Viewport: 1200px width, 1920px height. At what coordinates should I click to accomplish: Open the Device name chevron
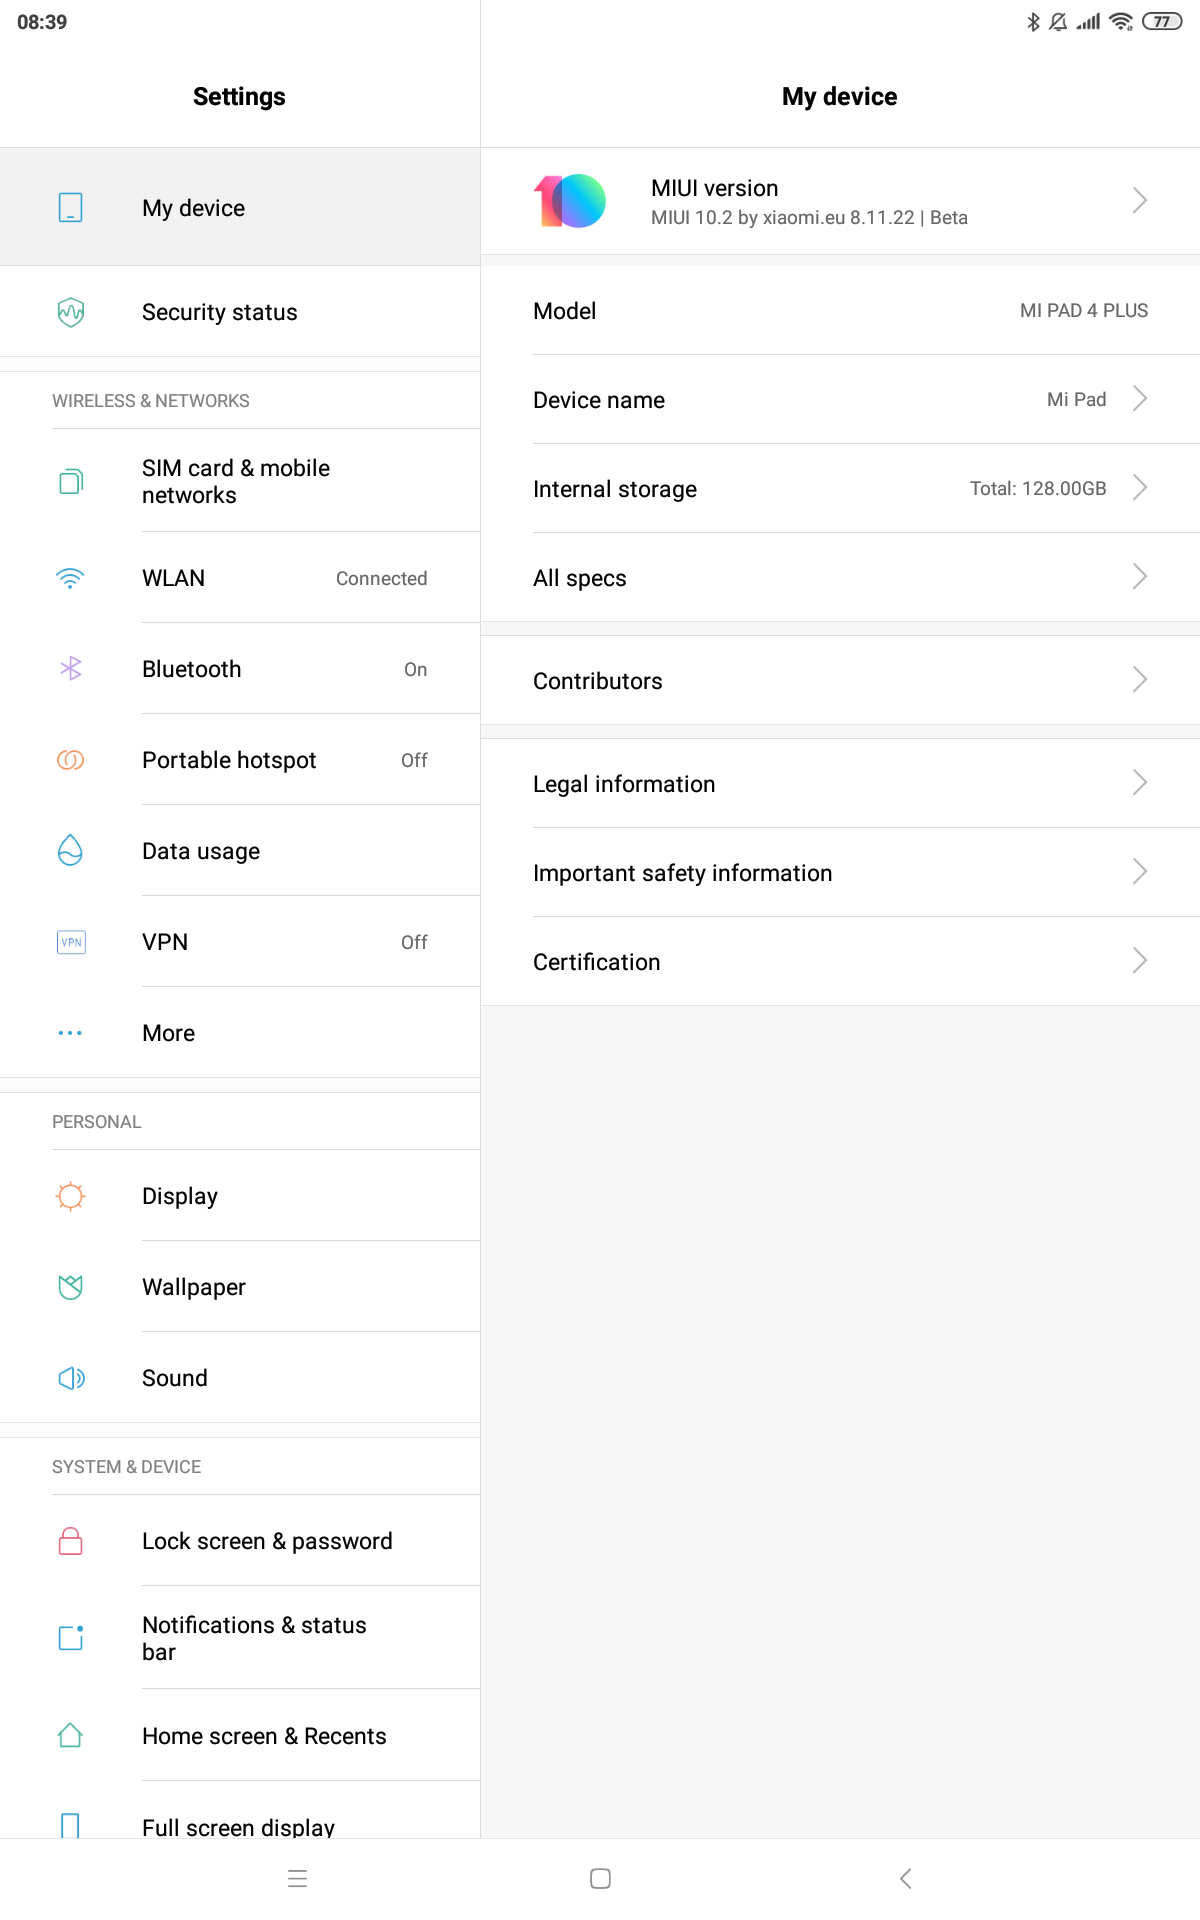1139,399
